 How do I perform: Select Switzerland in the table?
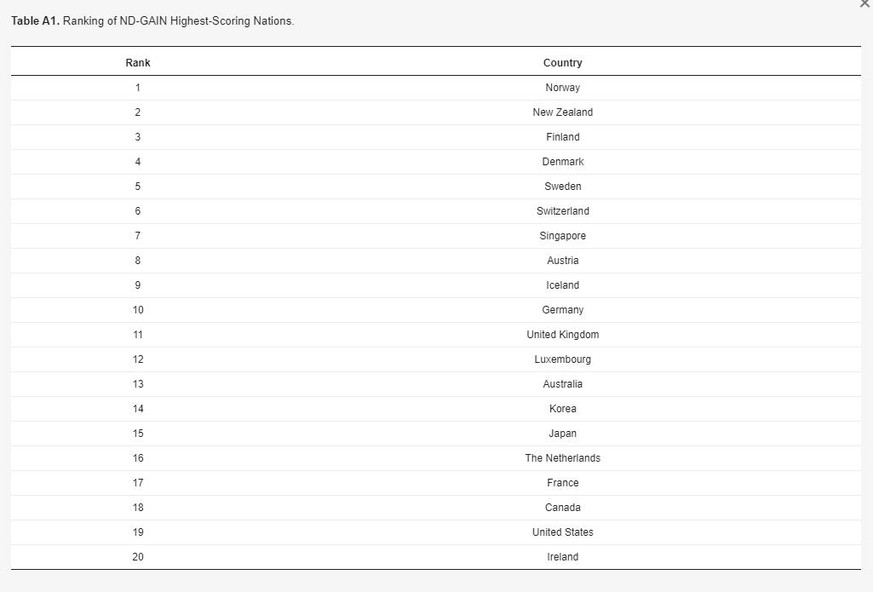click(562, 211)
